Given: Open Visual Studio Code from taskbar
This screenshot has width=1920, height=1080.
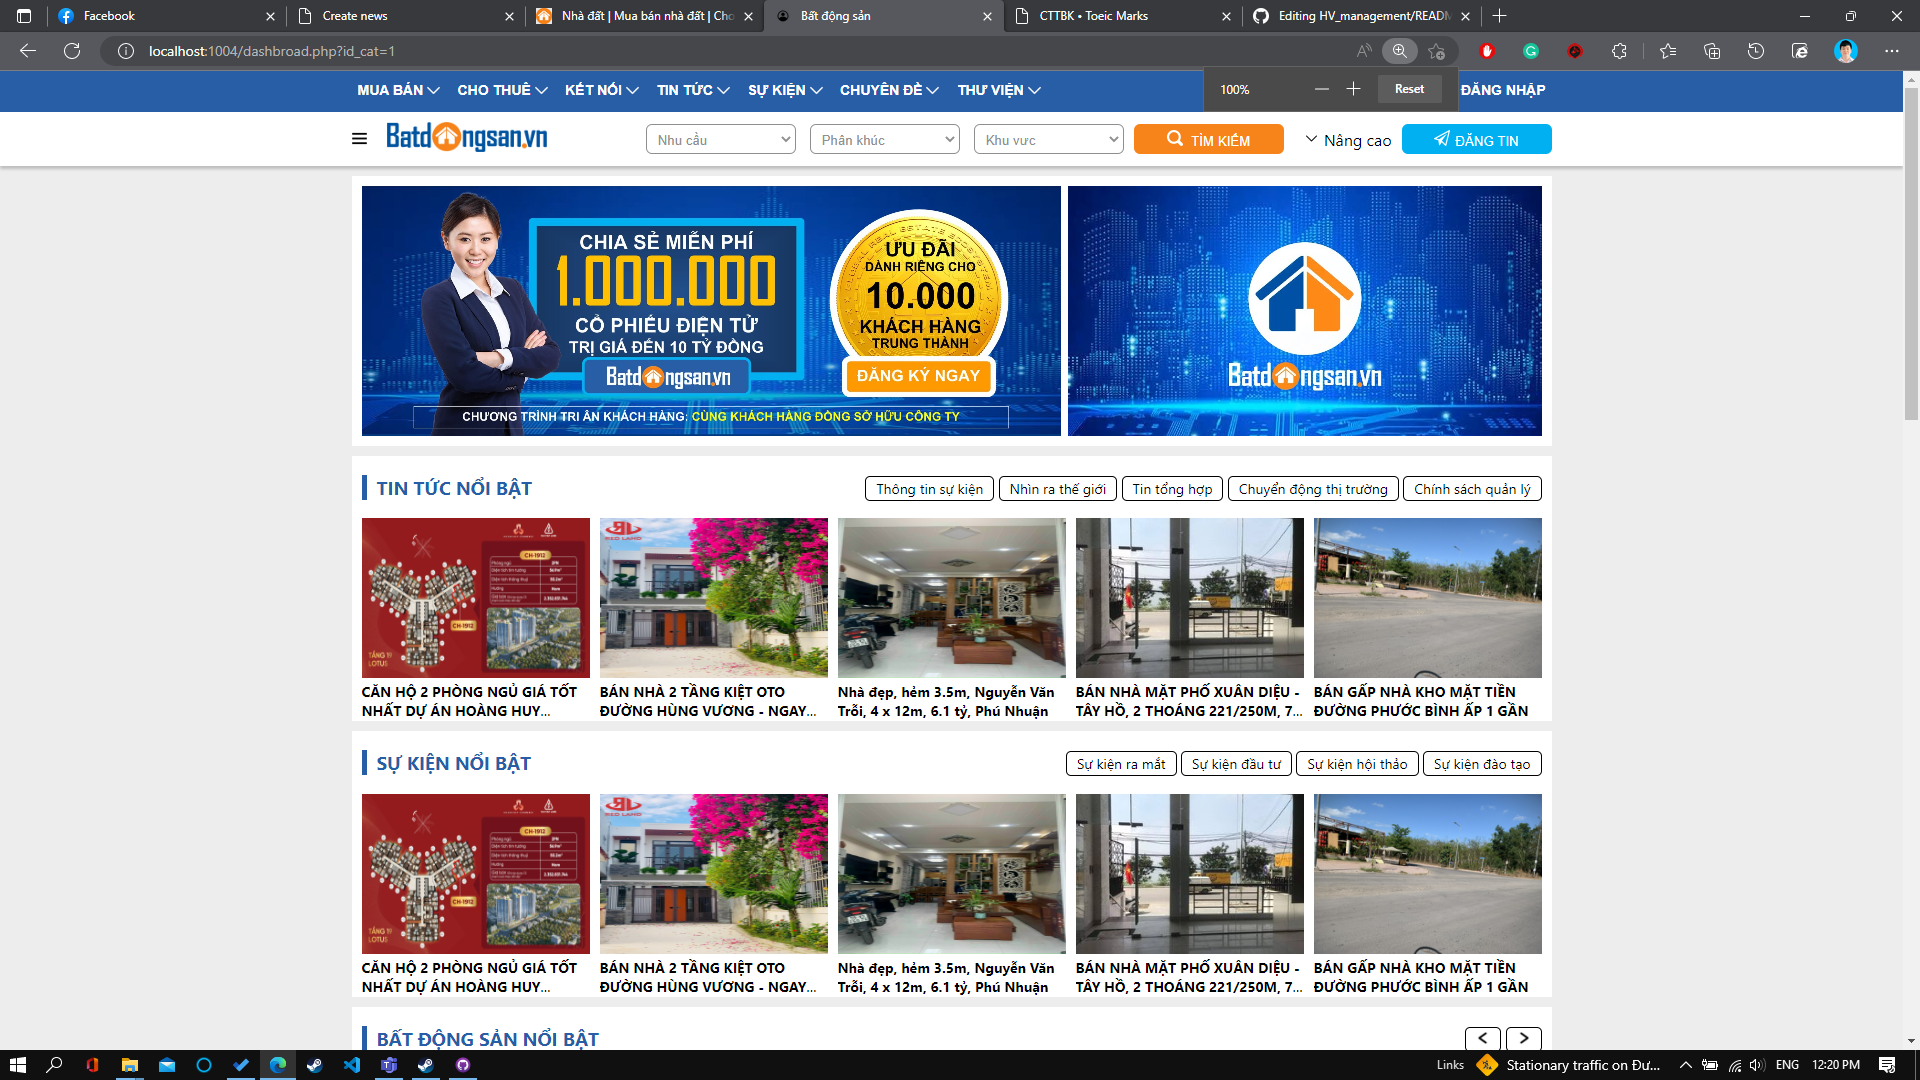Looking at the screenshot, I should coord(352,1065).
